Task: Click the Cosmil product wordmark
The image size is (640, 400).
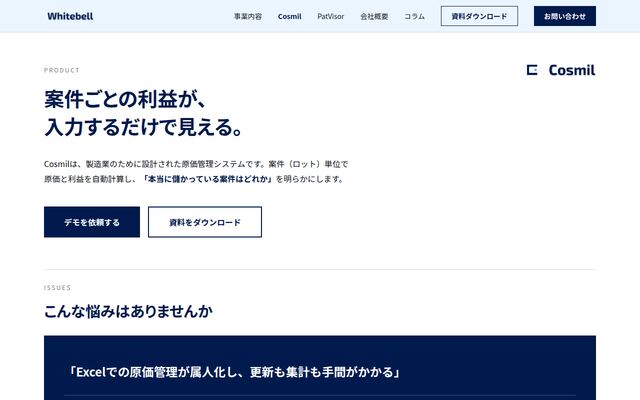Action: [572, 70]
